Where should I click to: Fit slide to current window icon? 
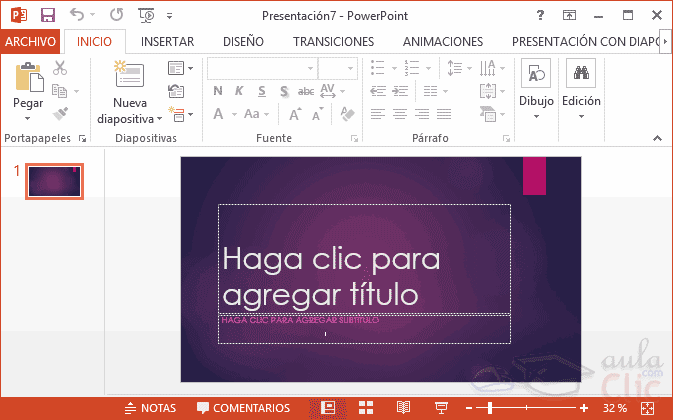point(649,408)
